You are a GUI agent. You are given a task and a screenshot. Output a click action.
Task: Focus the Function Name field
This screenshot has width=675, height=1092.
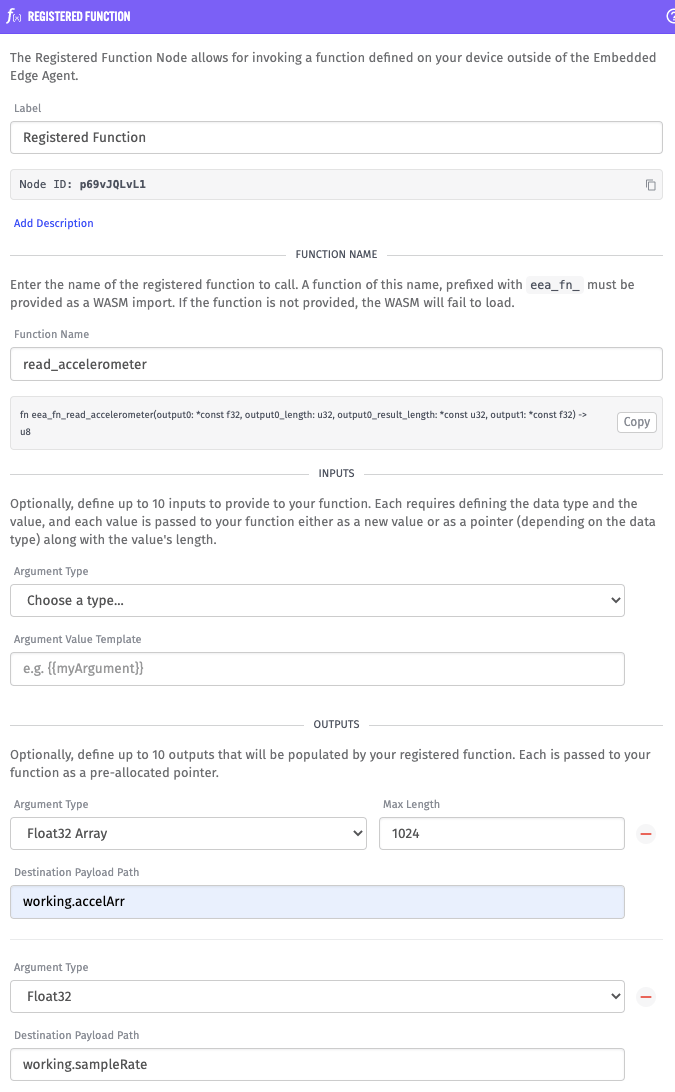click(336, 364)
